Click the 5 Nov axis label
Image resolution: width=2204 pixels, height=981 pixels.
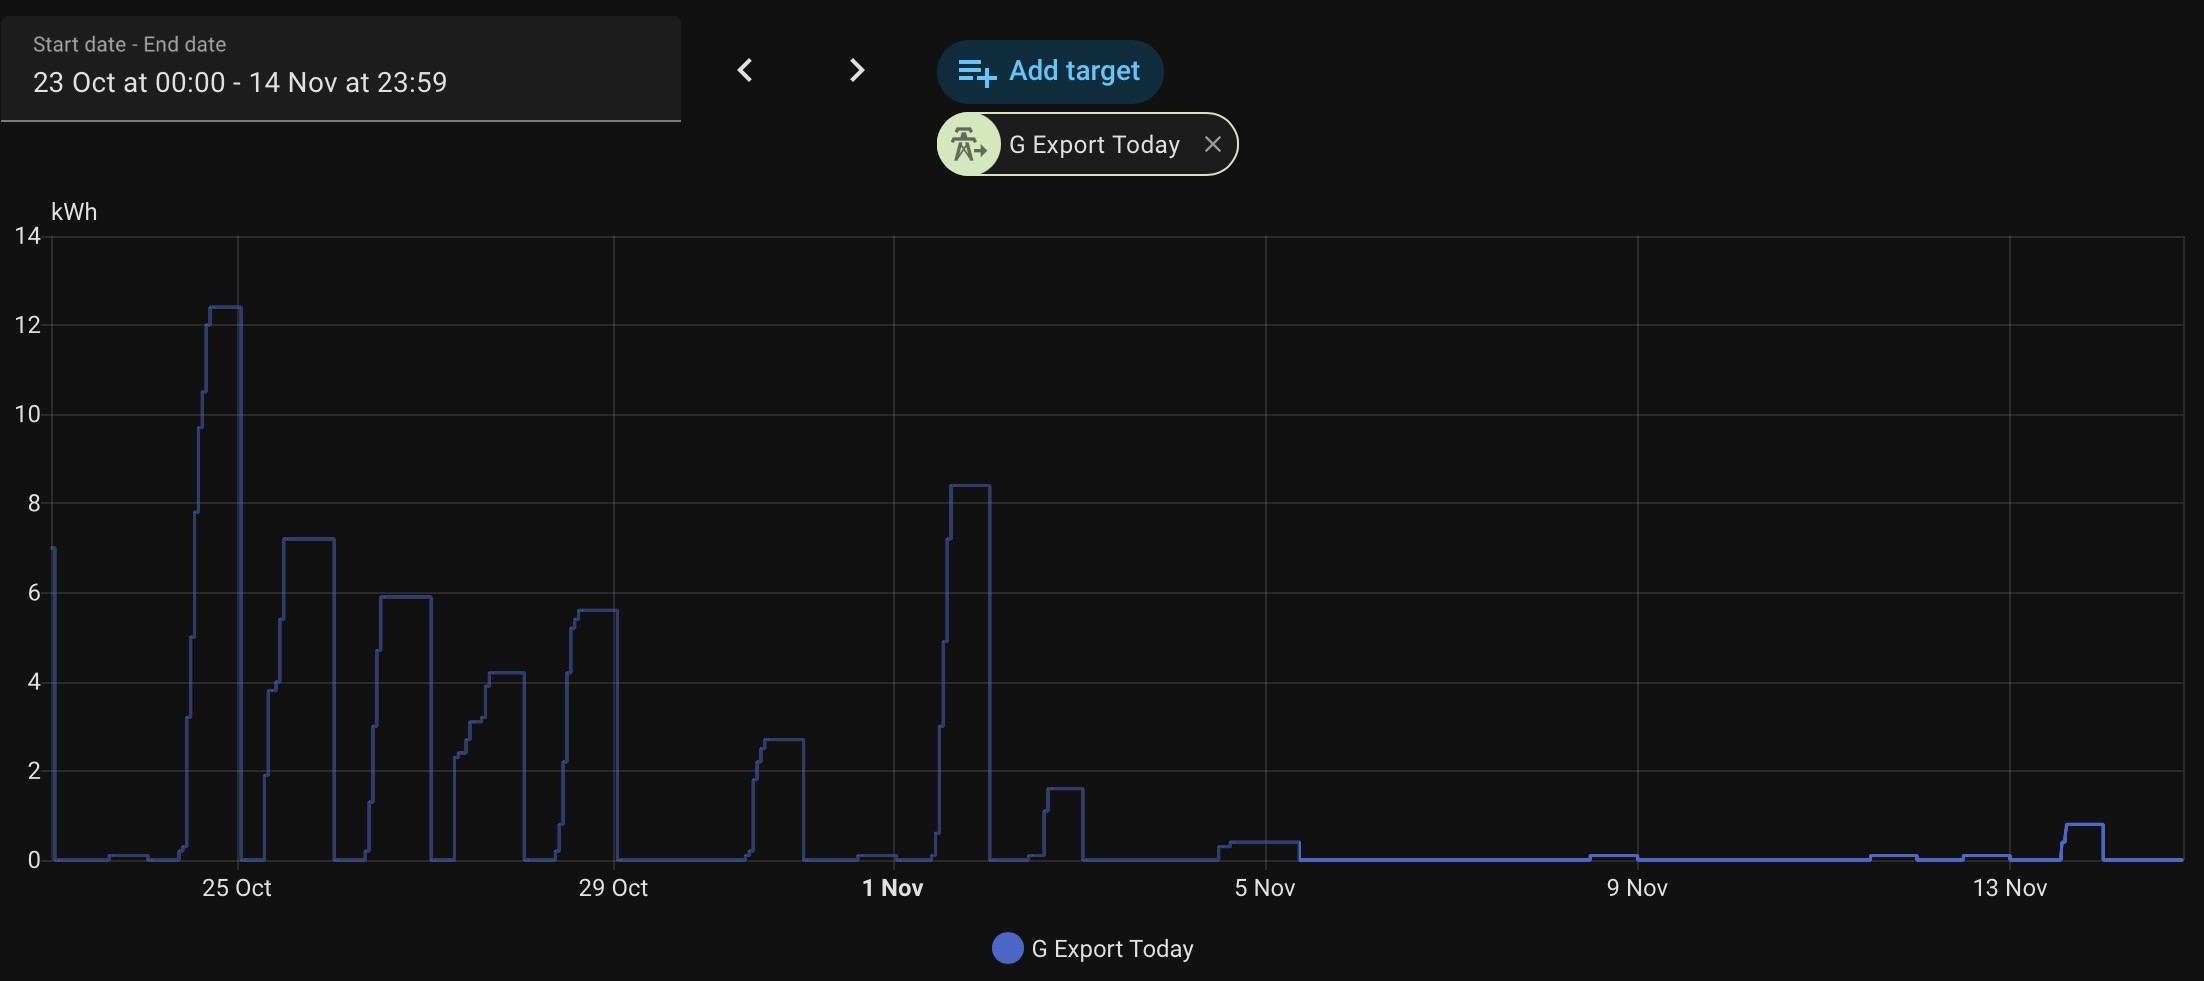pyautogui.click(x=1265, y=888)
